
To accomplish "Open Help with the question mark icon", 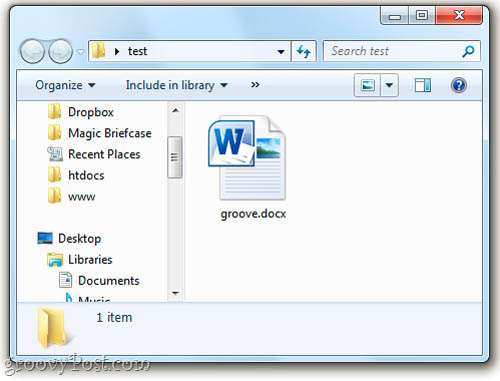I will pos(459,85).
